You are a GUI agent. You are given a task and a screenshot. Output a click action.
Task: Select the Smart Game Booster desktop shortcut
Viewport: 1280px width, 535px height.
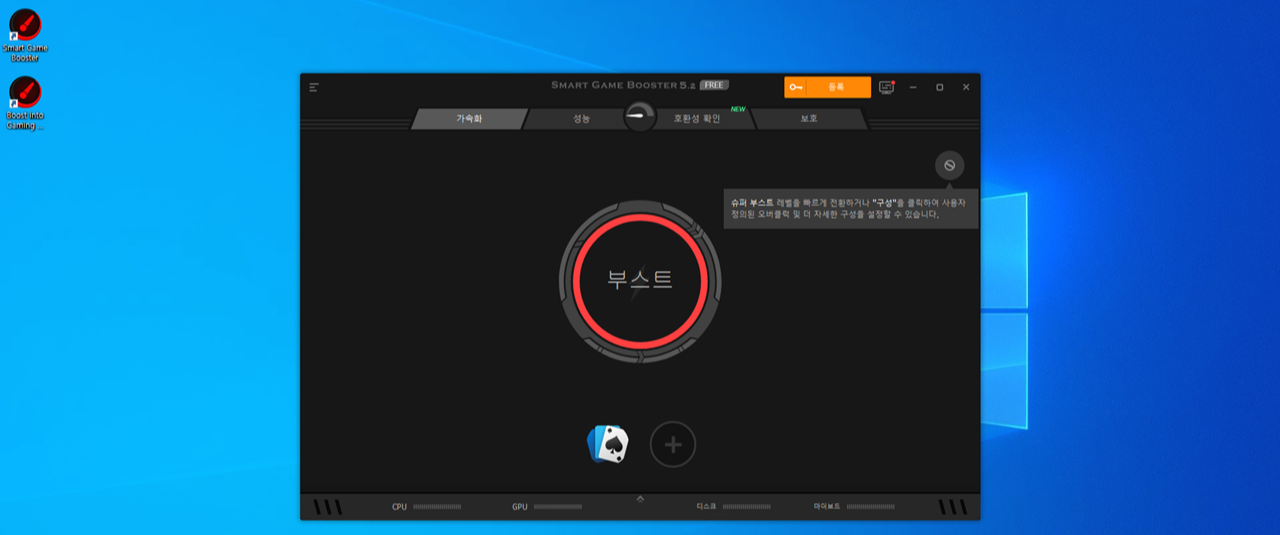(25, 36)
